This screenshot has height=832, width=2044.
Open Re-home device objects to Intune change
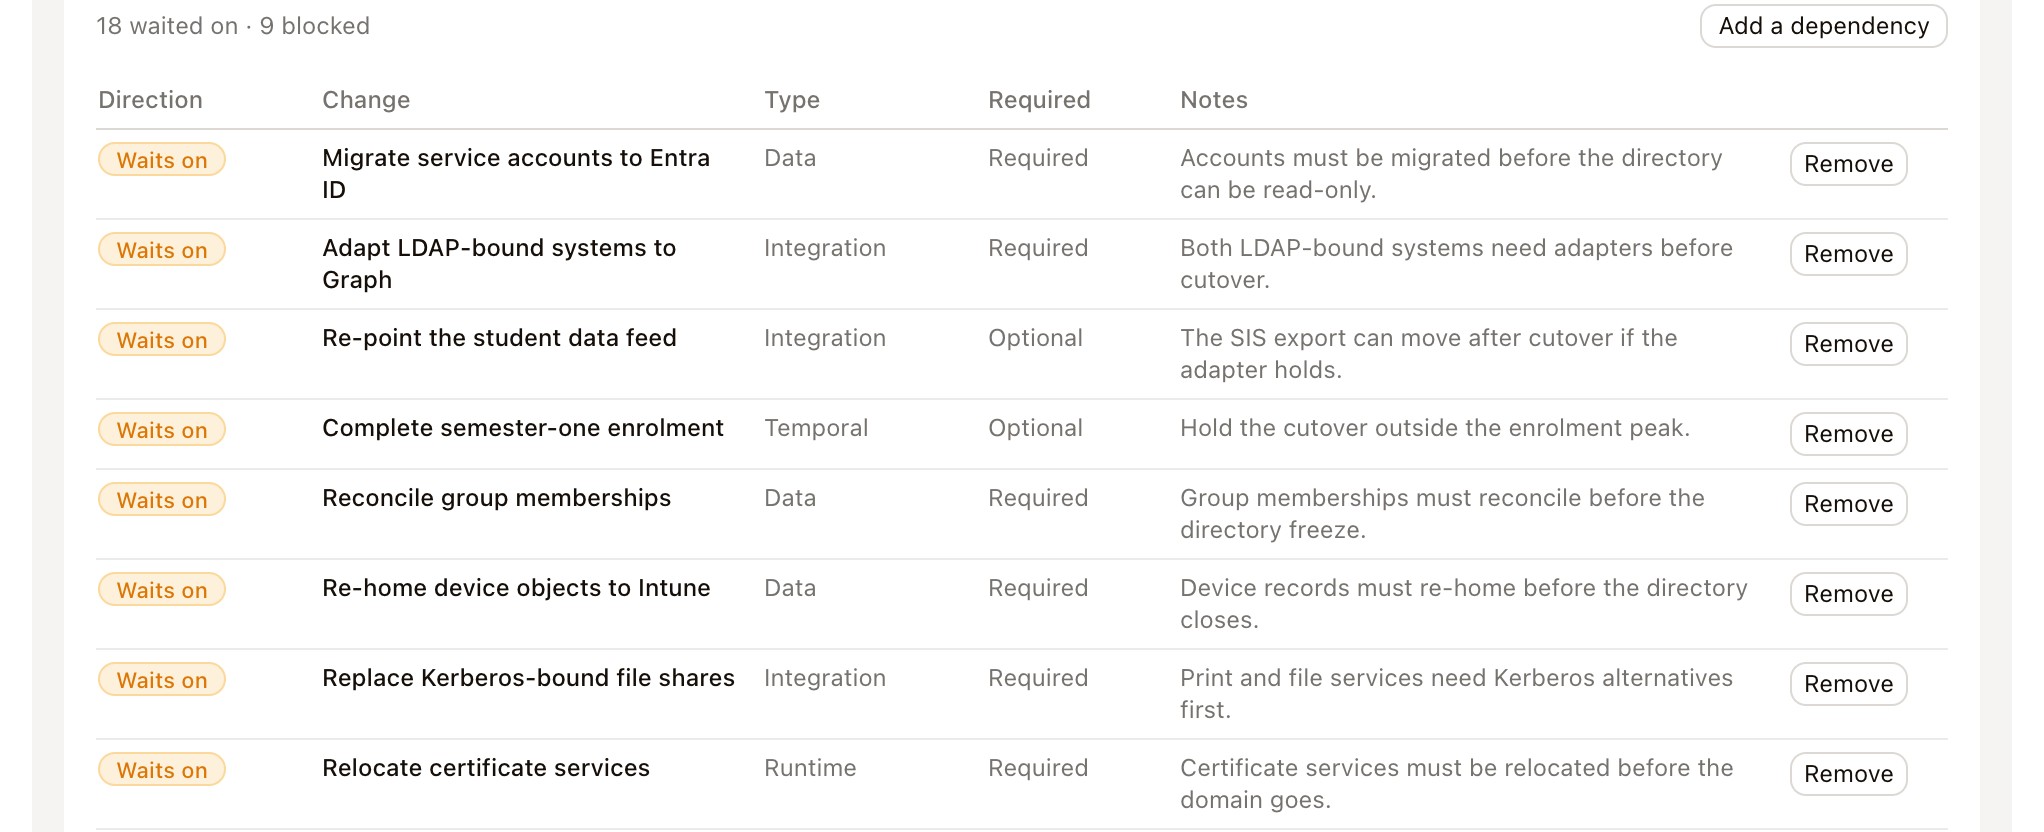pyautogui.click(x=516, y=588)
